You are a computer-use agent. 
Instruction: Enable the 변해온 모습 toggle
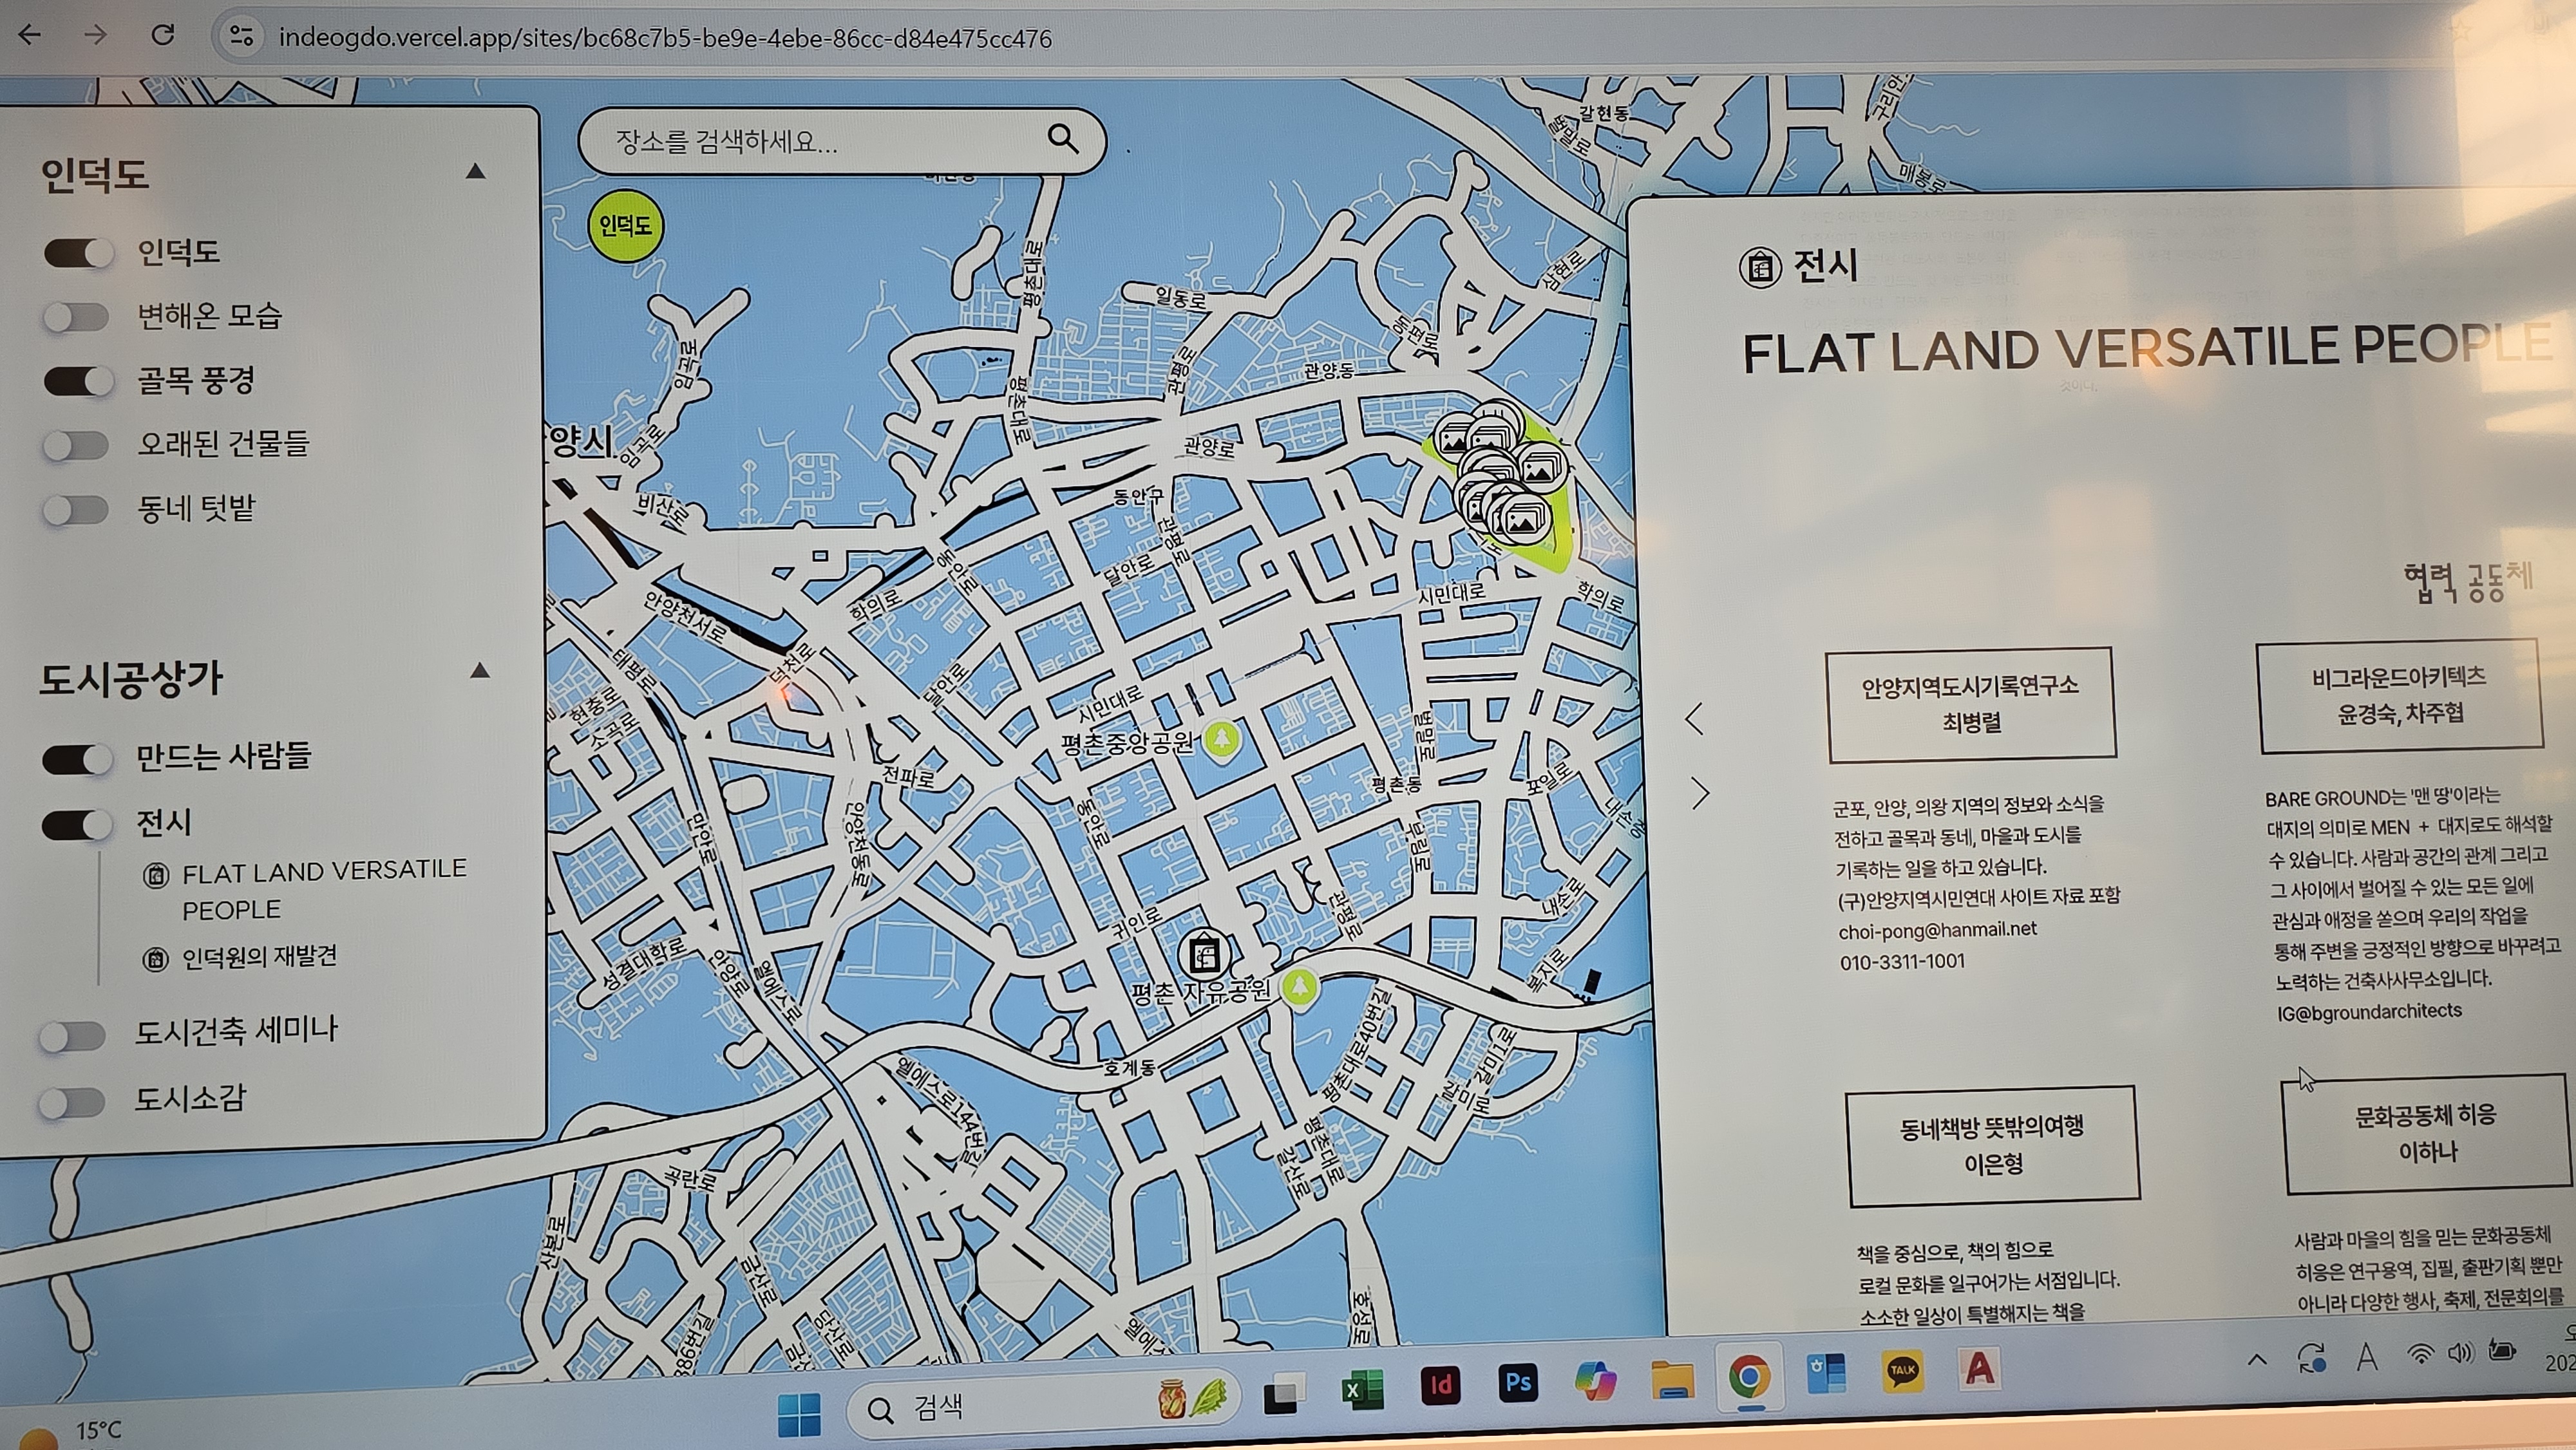77,317
